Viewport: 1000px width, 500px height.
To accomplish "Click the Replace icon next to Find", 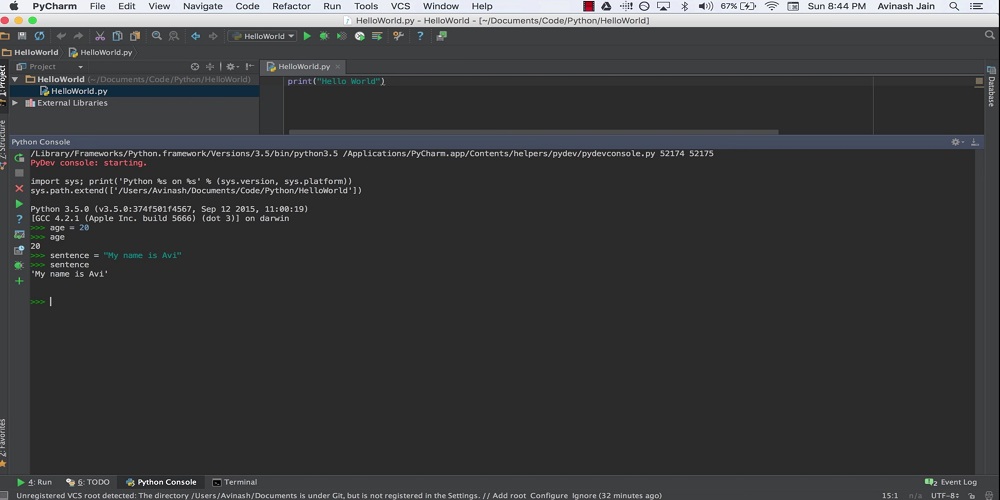I will point(173,36).
